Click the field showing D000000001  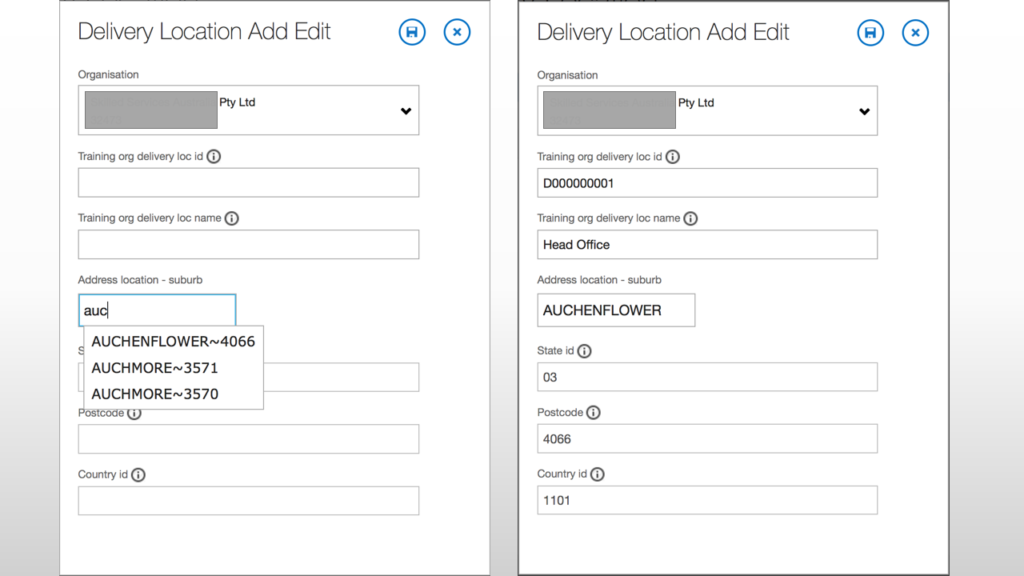click(707, 183)
